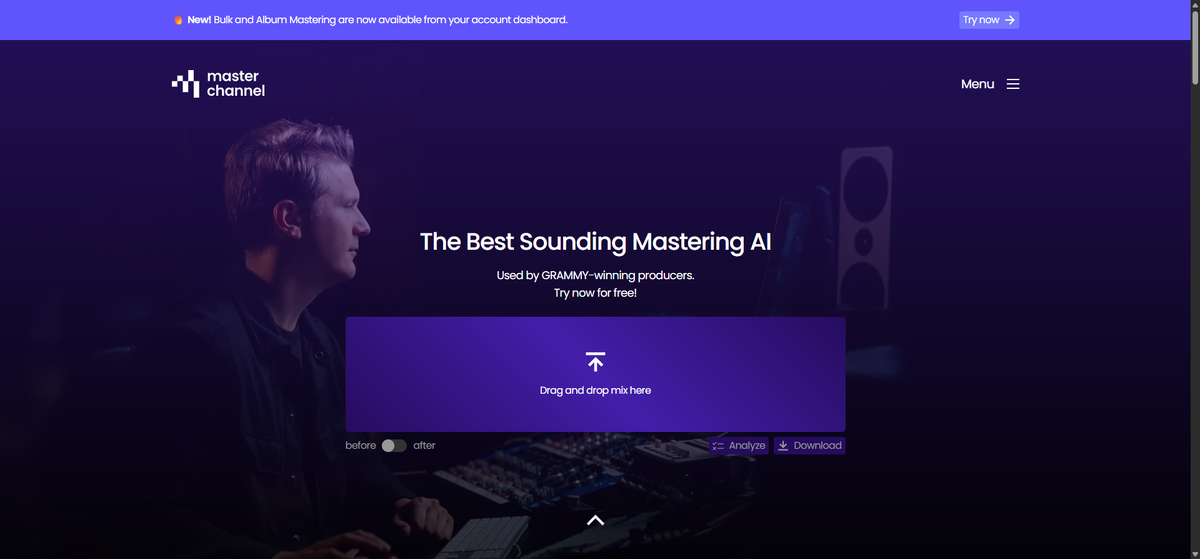Click the scrollbar down arrow
This screenshot has height=559, width=1200.
click(x=1193, y=552)
